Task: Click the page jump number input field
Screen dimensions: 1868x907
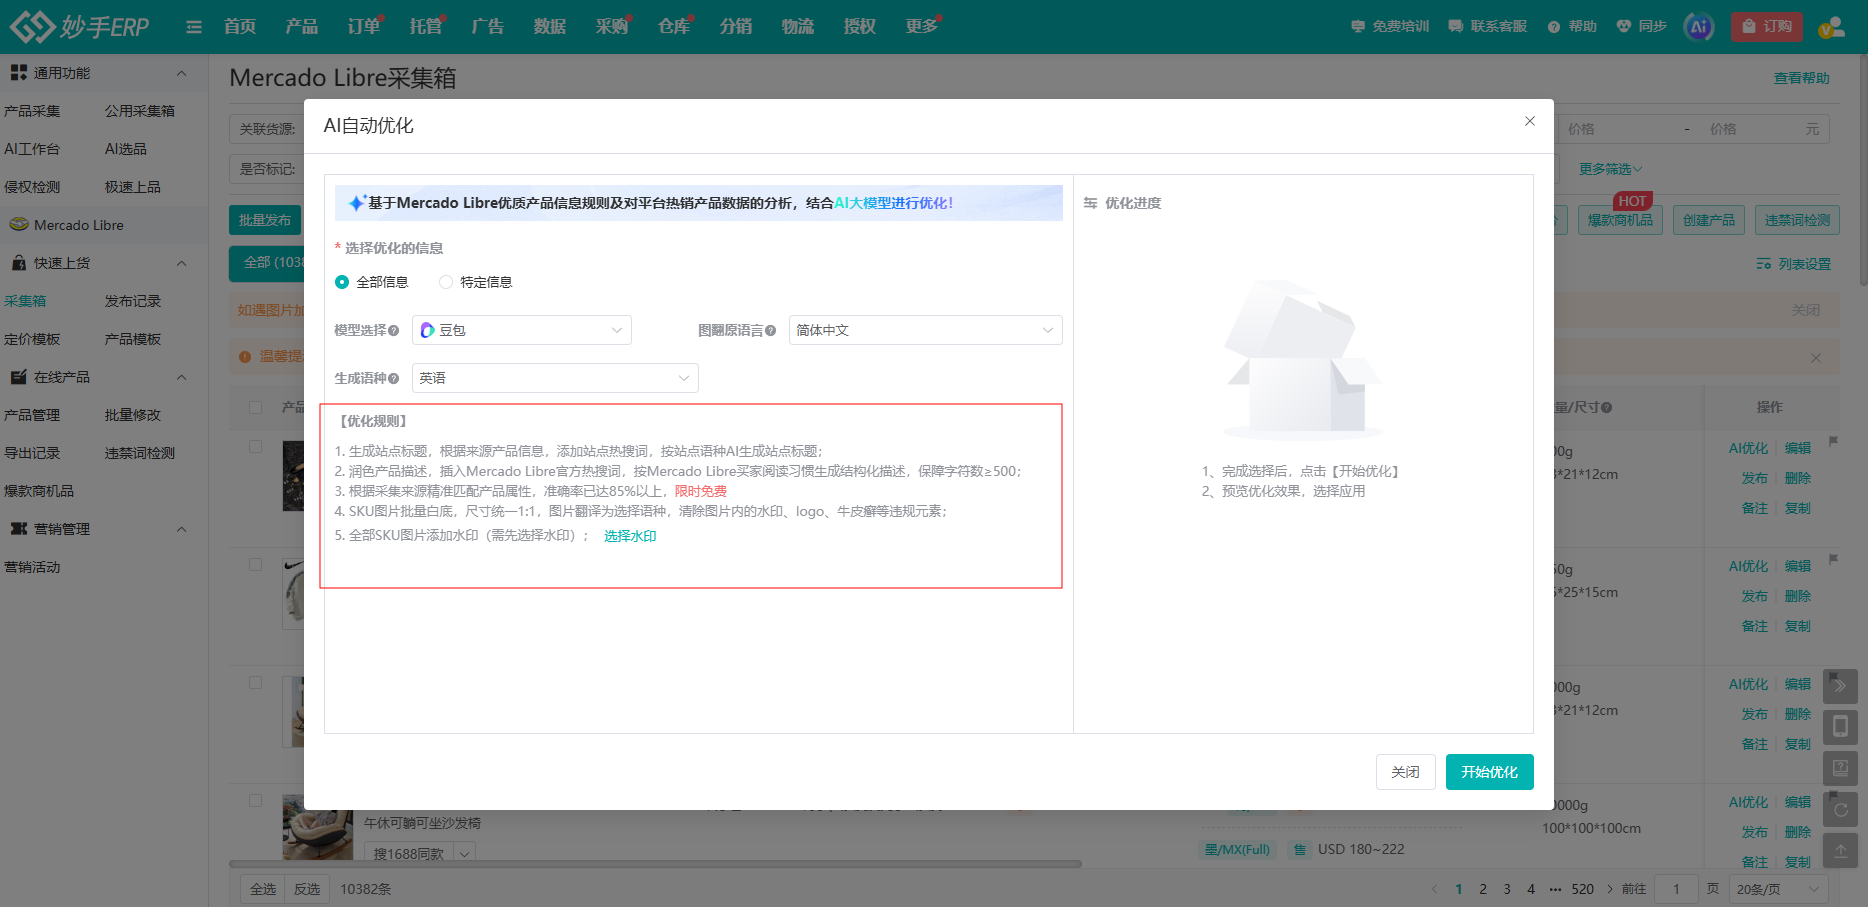Action: click(1677, 889)
